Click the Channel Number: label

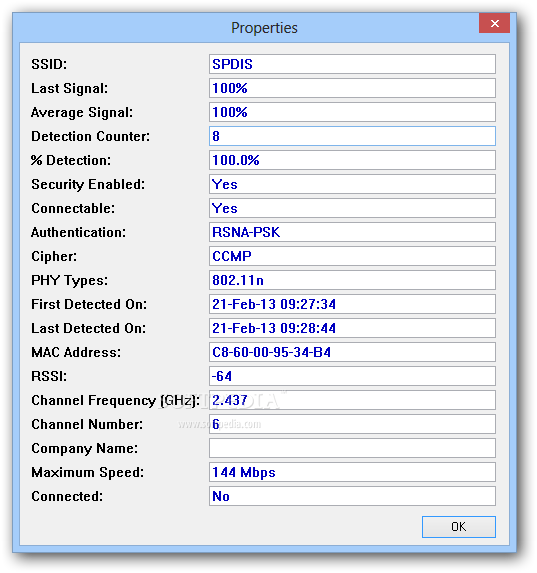coord(87,425)
